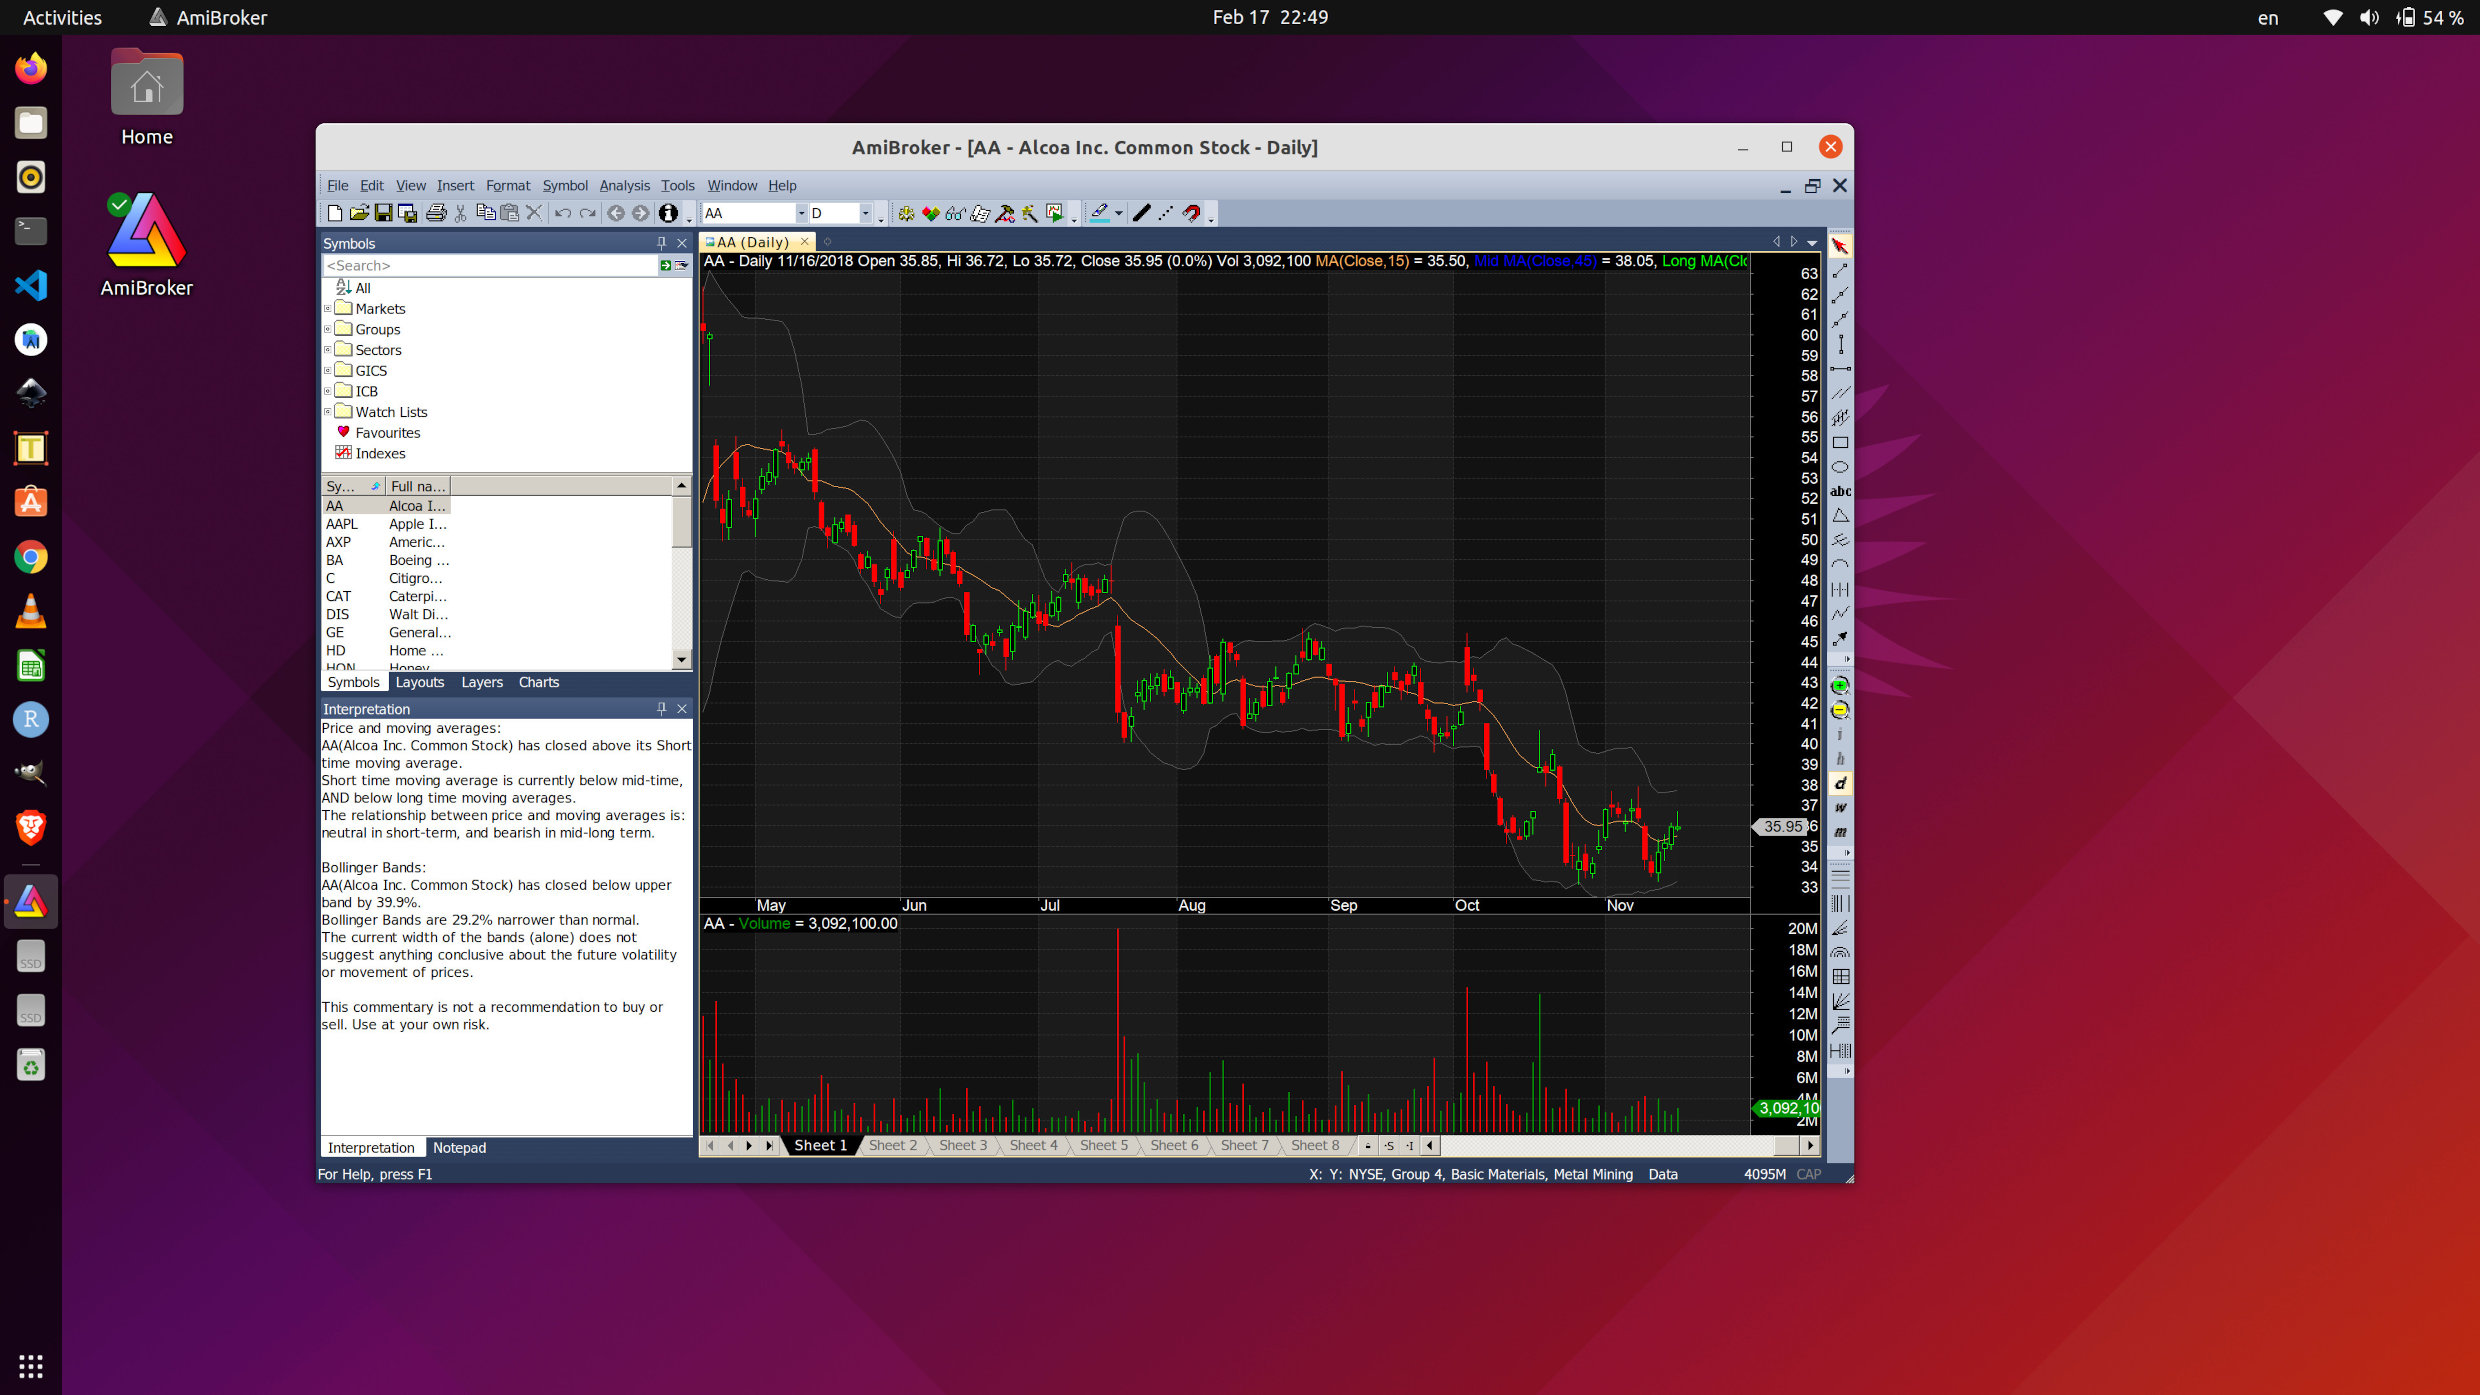Toggle monthly 'm' interval button
This screenshot has width=2480, height=1395.
click(1840, 832)
